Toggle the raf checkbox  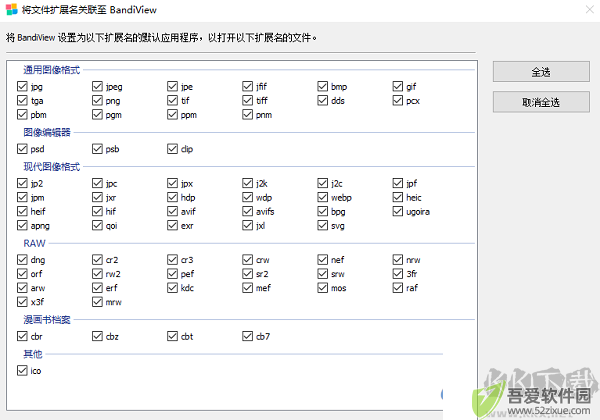(x=398, y=288)
